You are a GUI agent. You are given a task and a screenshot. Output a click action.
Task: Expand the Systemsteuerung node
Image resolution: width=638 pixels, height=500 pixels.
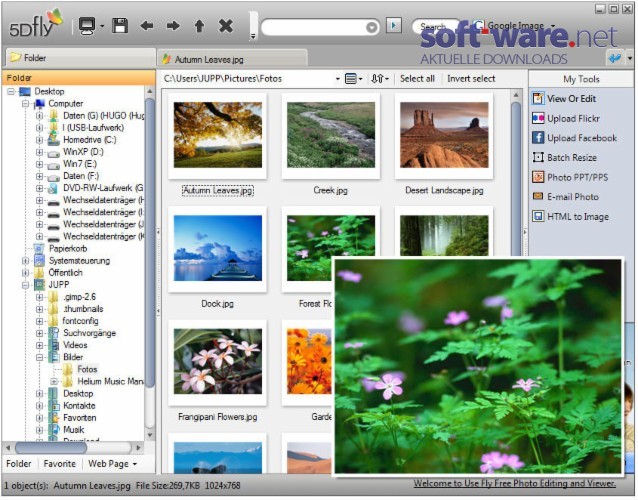tap(26, 261)
